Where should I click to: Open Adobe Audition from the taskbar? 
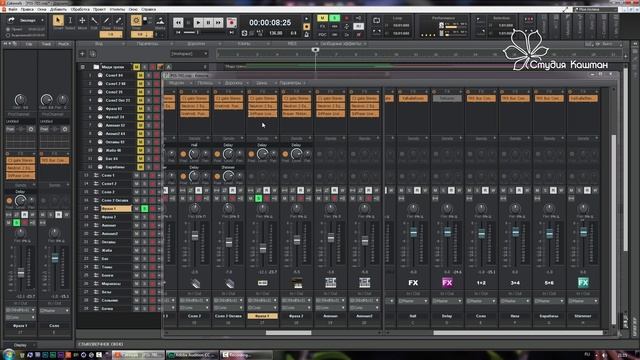pos(192,355)
